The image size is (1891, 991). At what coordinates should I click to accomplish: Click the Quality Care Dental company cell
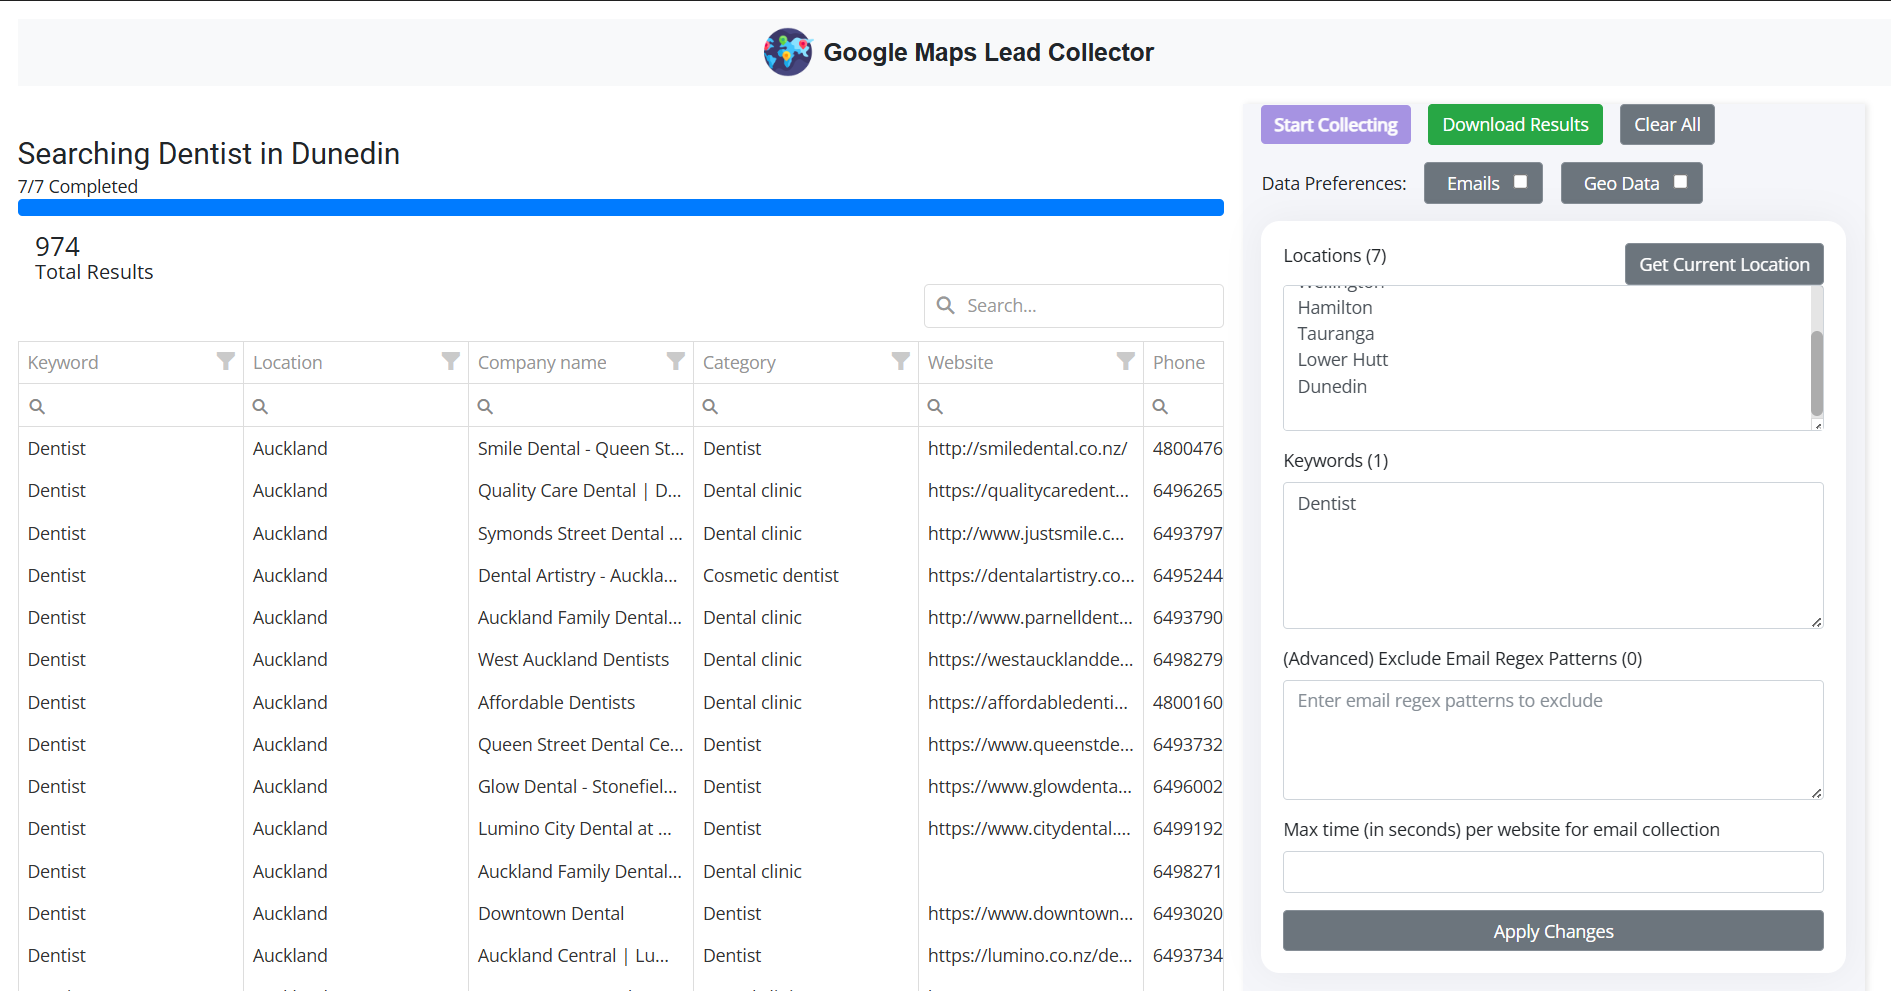click(x=581, y=490)
